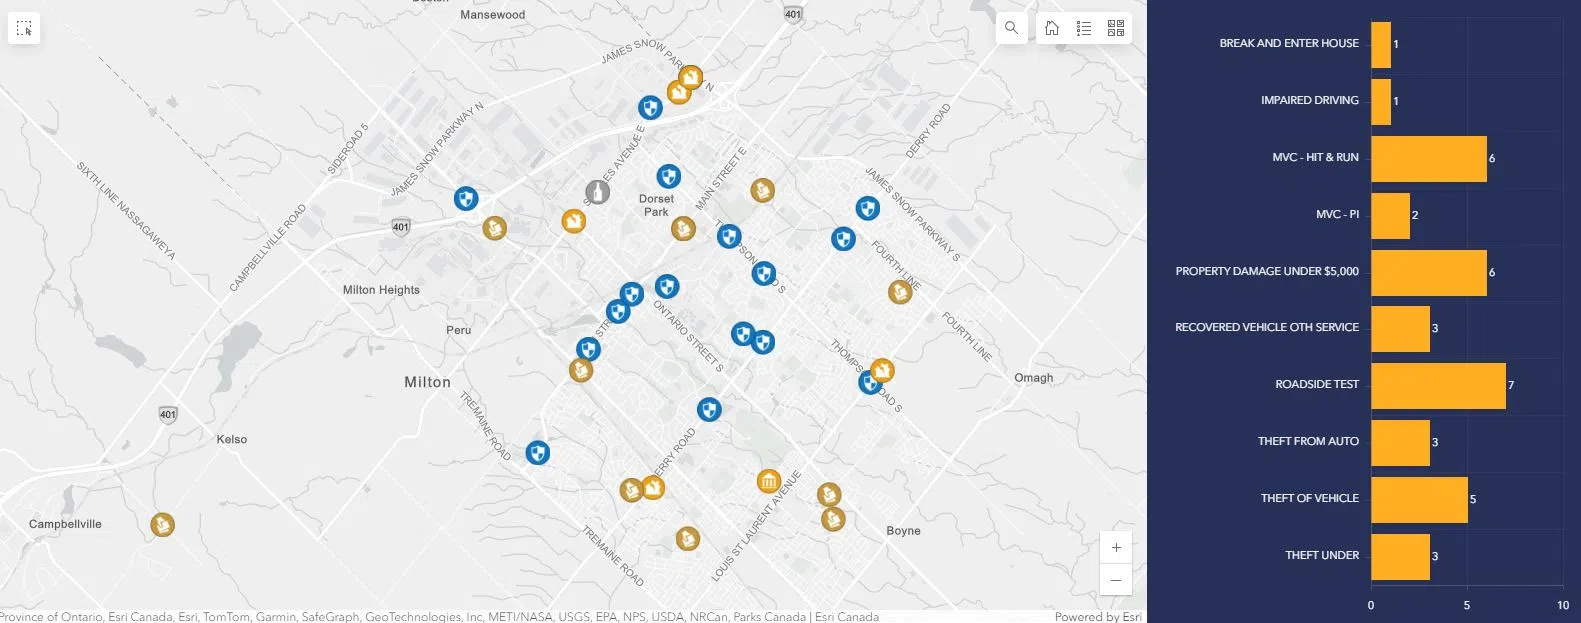This screenshot has width=1581, height=623.
Task: Filter by THEFT OF VEHICLE bar
Action: click(x=1418, y=499)
